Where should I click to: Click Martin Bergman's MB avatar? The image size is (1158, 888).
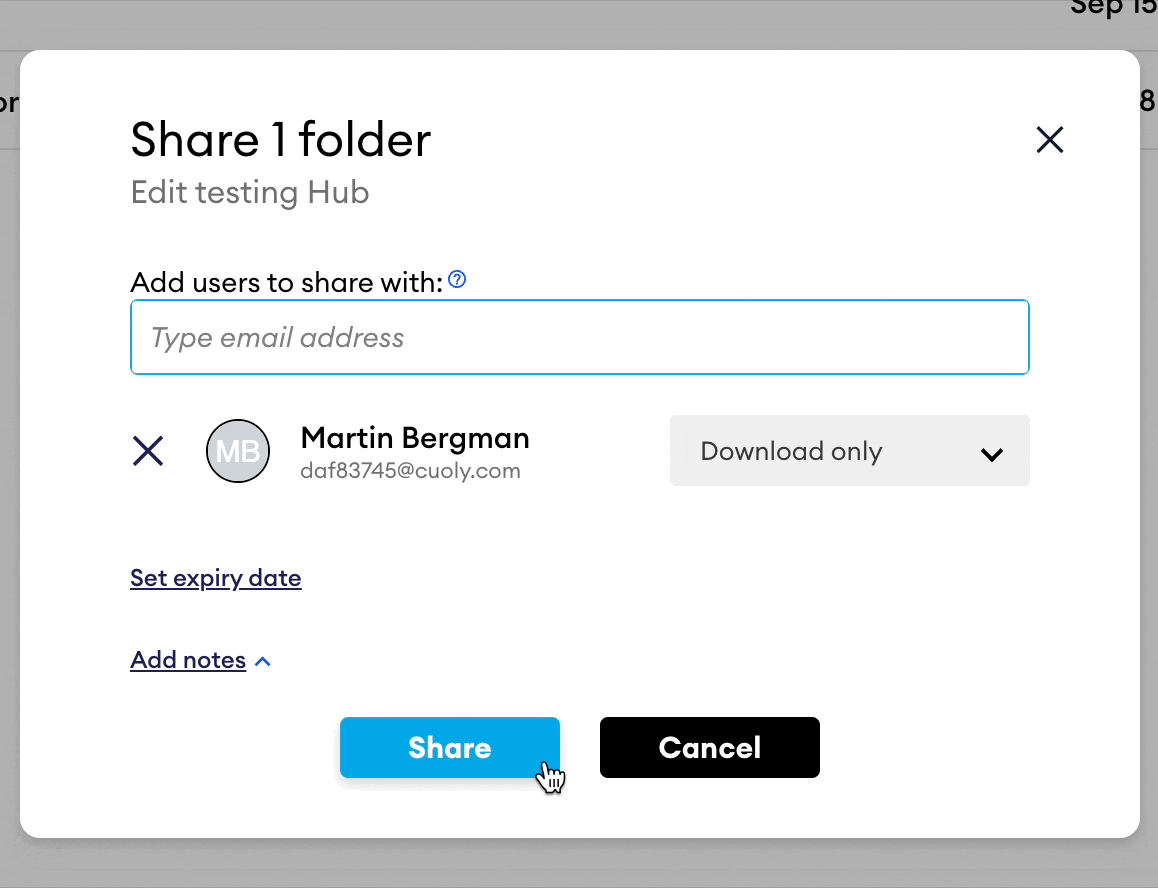pyautogui.click(x=238, y=451)
